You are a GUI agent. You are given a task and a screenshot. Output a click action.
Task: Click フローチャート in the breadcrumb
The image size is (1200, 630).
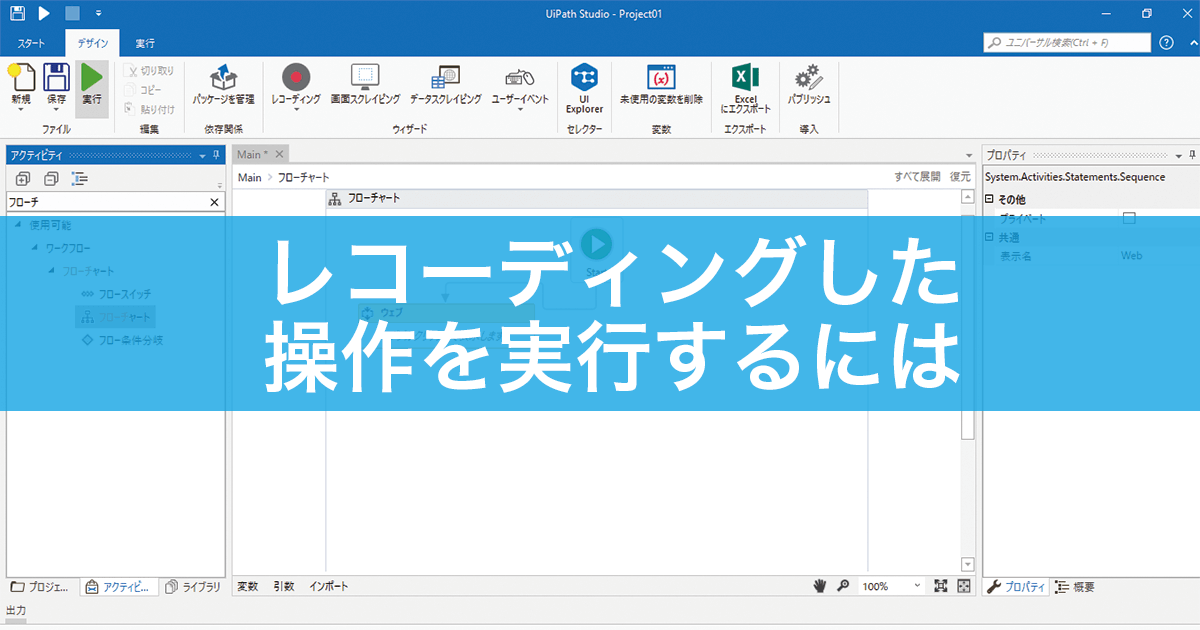(303, 177)
